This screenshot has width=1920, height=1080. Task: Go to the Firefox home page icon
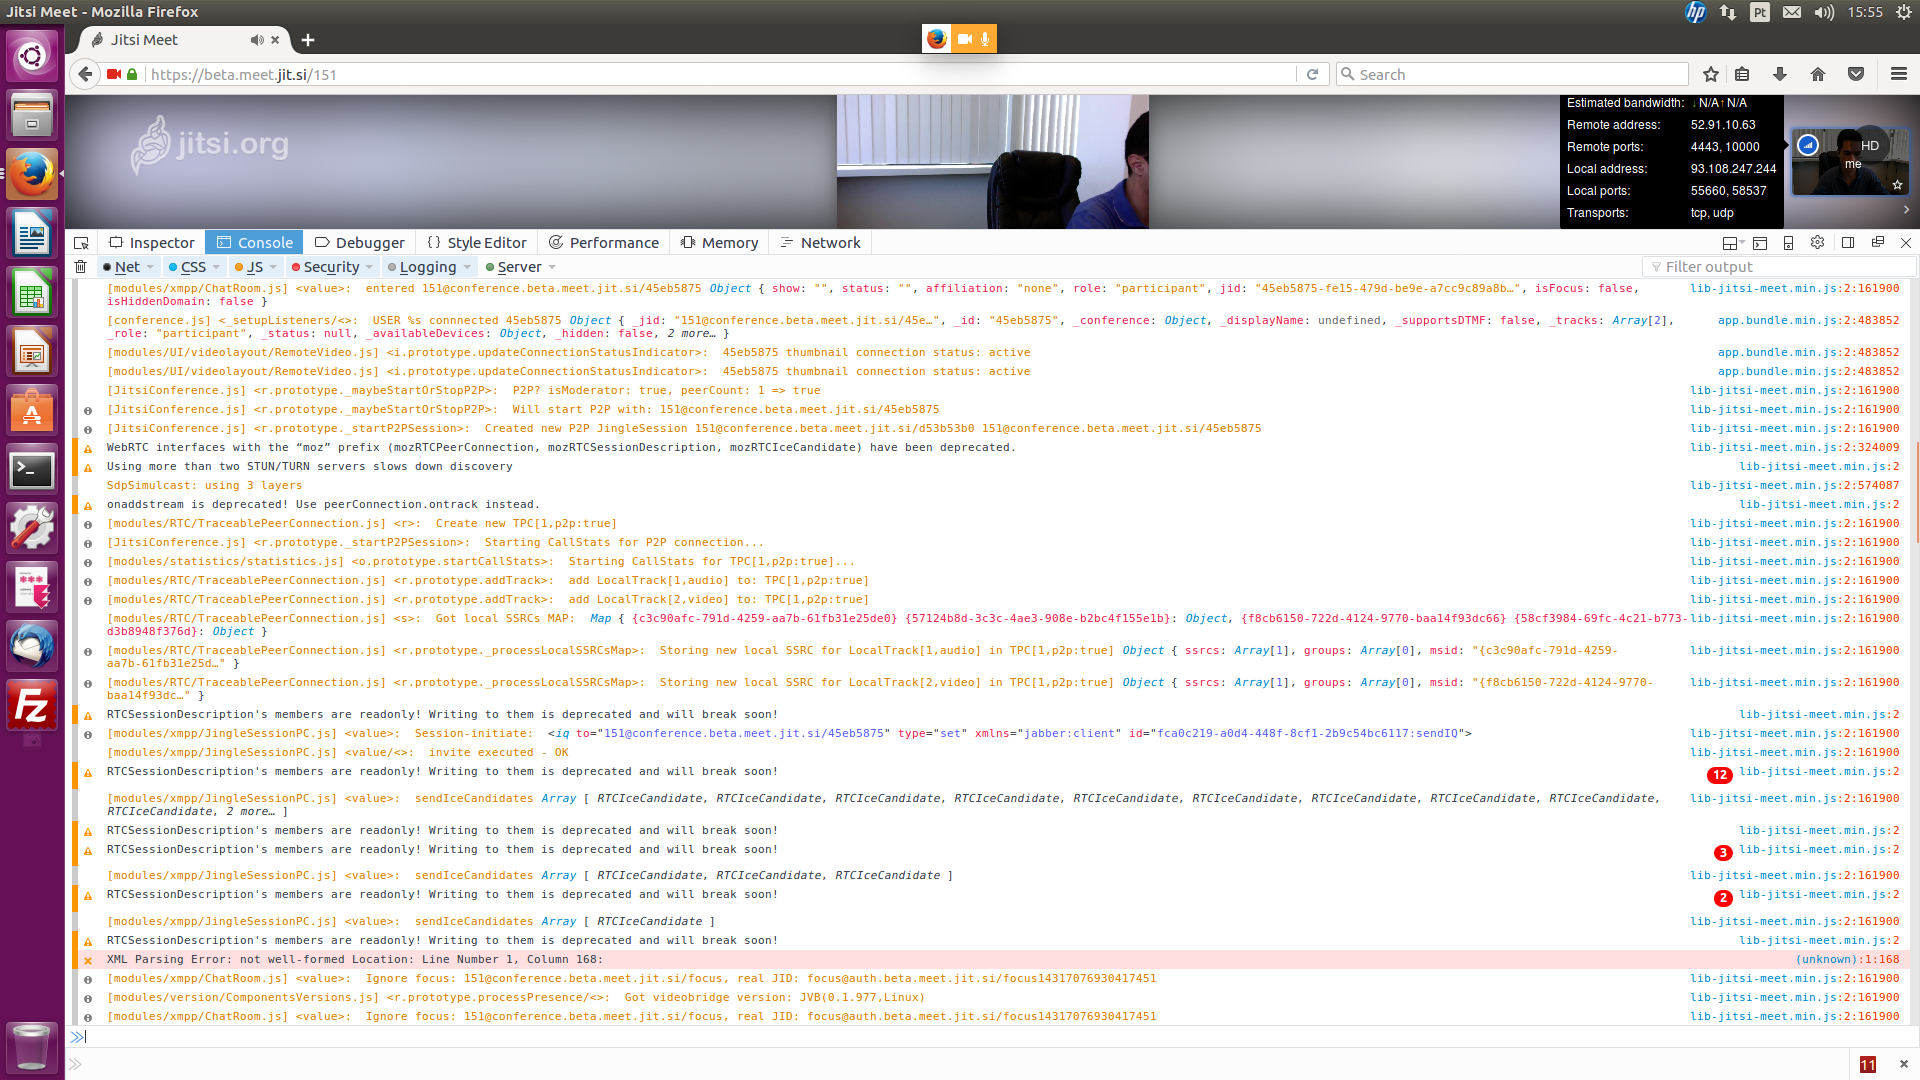click(1818, 74)
